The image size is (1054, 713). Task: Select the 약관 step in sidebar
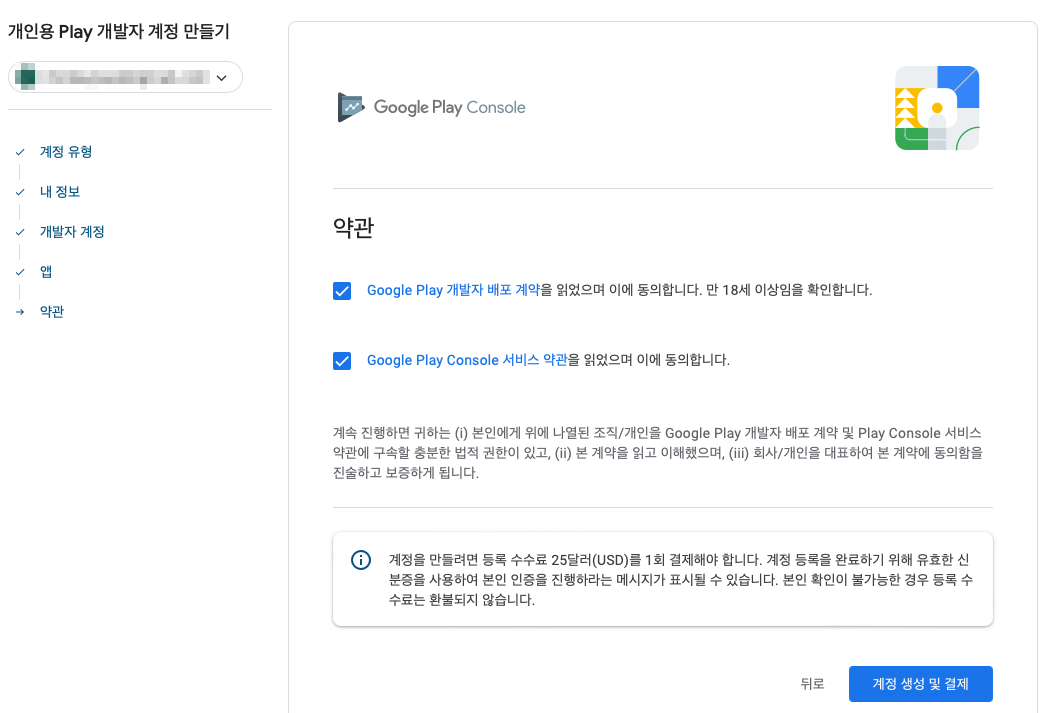point(52,312)
